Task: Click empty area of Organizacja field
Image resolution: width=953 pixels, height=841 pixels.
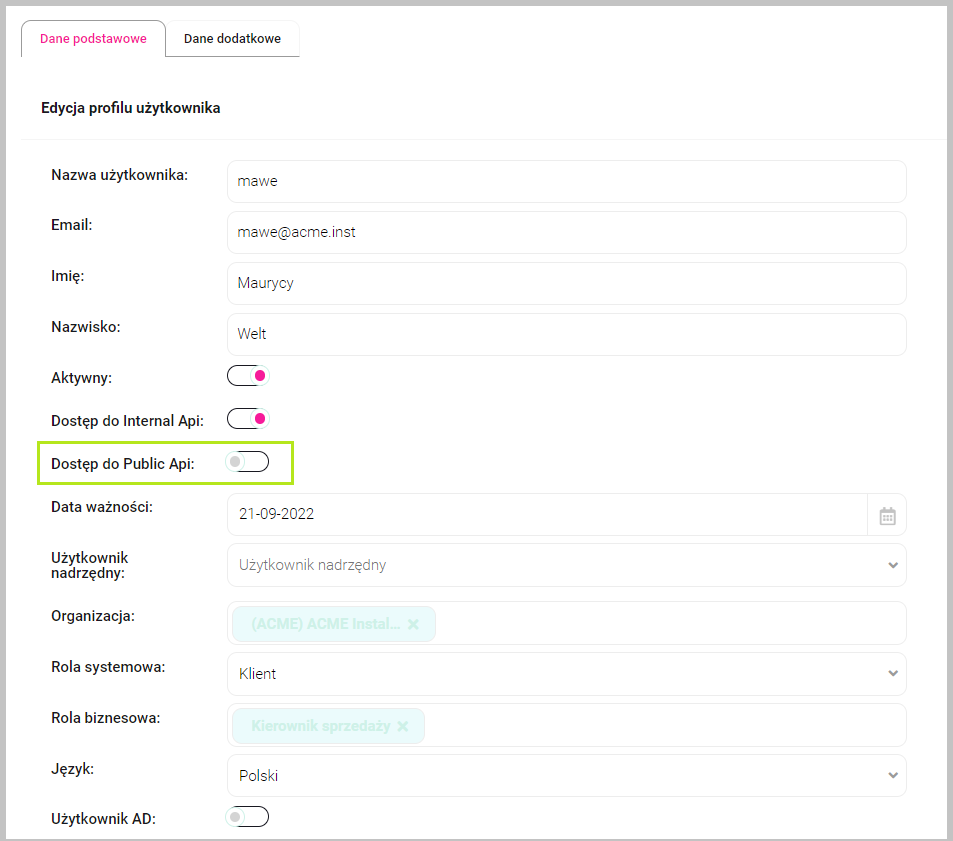Action: (x=670, y=624)
